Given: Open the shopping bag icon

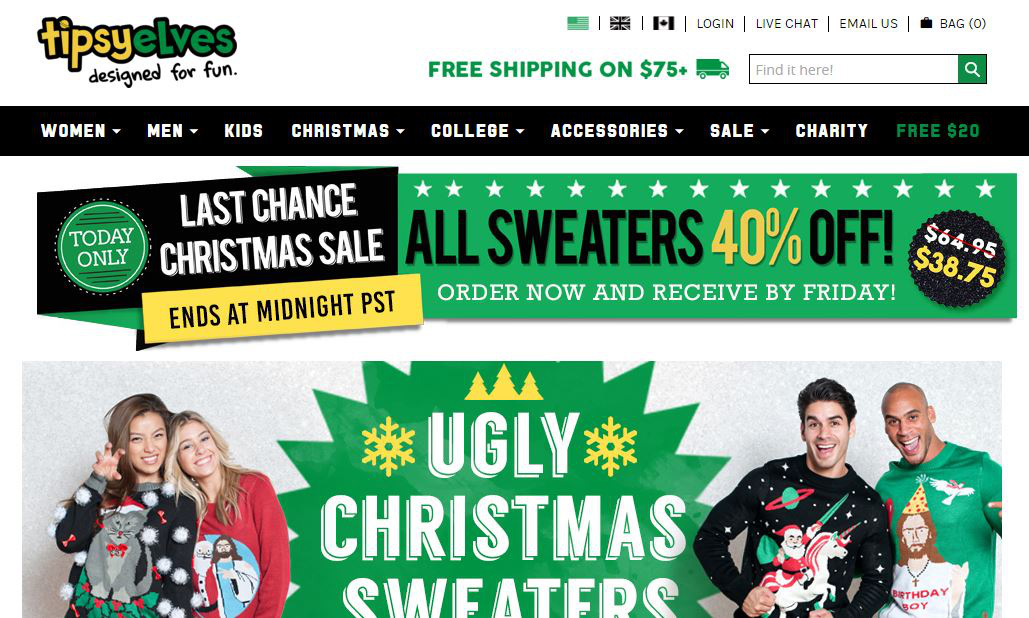Looking at the screenshot, I should click(x=926, y=23).
